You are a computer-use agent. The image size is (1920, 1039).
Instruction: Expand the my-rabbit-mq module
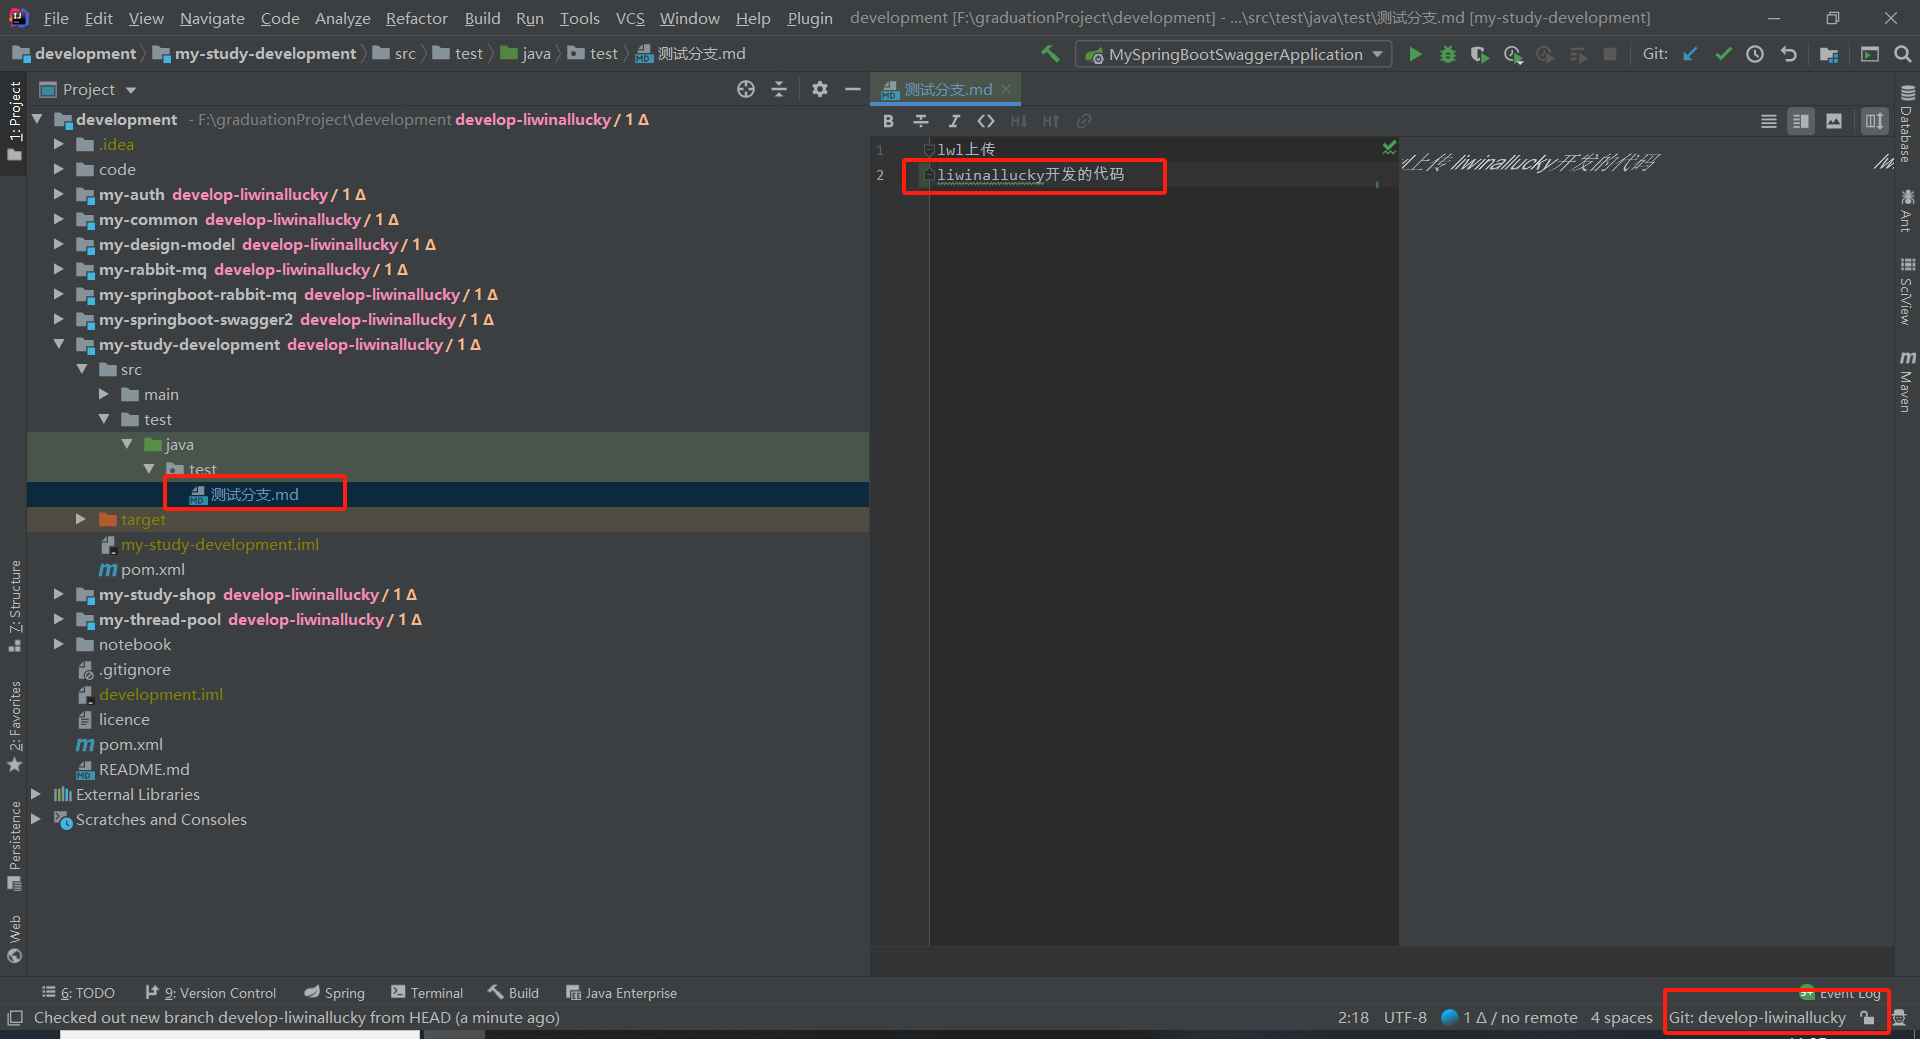pos(58,269)
